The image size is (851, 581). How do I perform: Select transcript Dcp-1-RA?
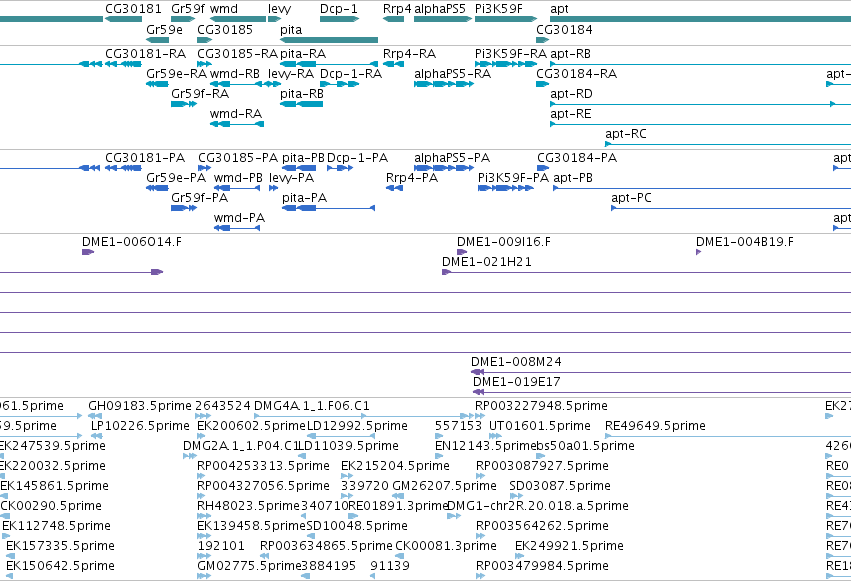tap(351, 74)
